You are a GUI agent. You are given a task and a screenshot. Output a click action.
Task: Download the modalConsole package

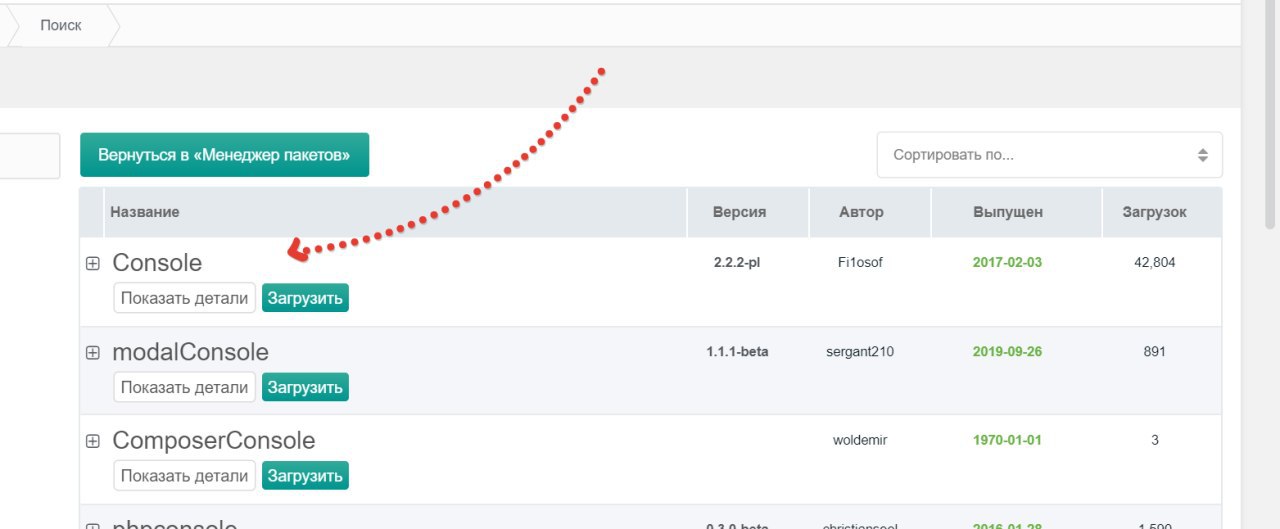point(305,387)
